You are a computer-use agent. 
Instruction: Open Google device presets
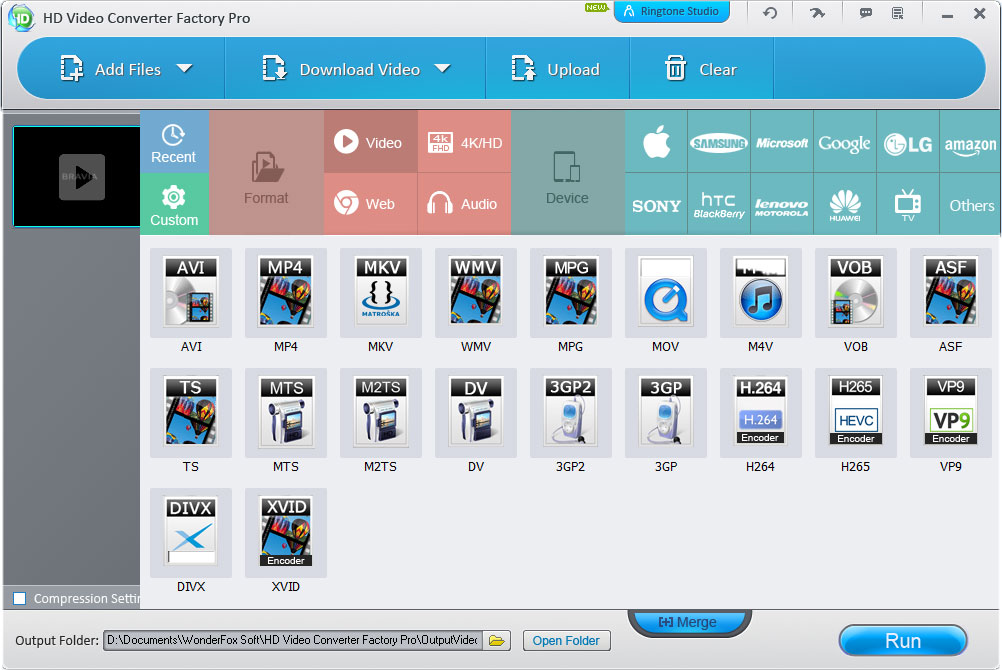click(x=845, y=142)
